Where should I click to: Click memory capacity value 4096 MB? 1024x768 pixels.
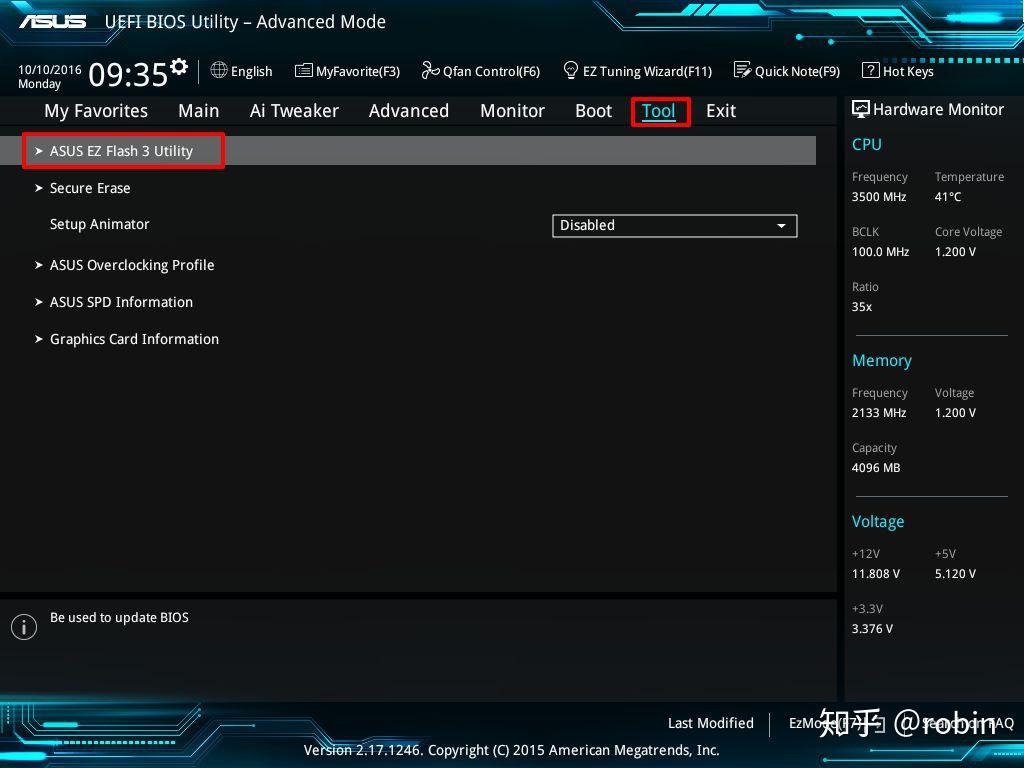pyautogui.click(x=876, y=468)
